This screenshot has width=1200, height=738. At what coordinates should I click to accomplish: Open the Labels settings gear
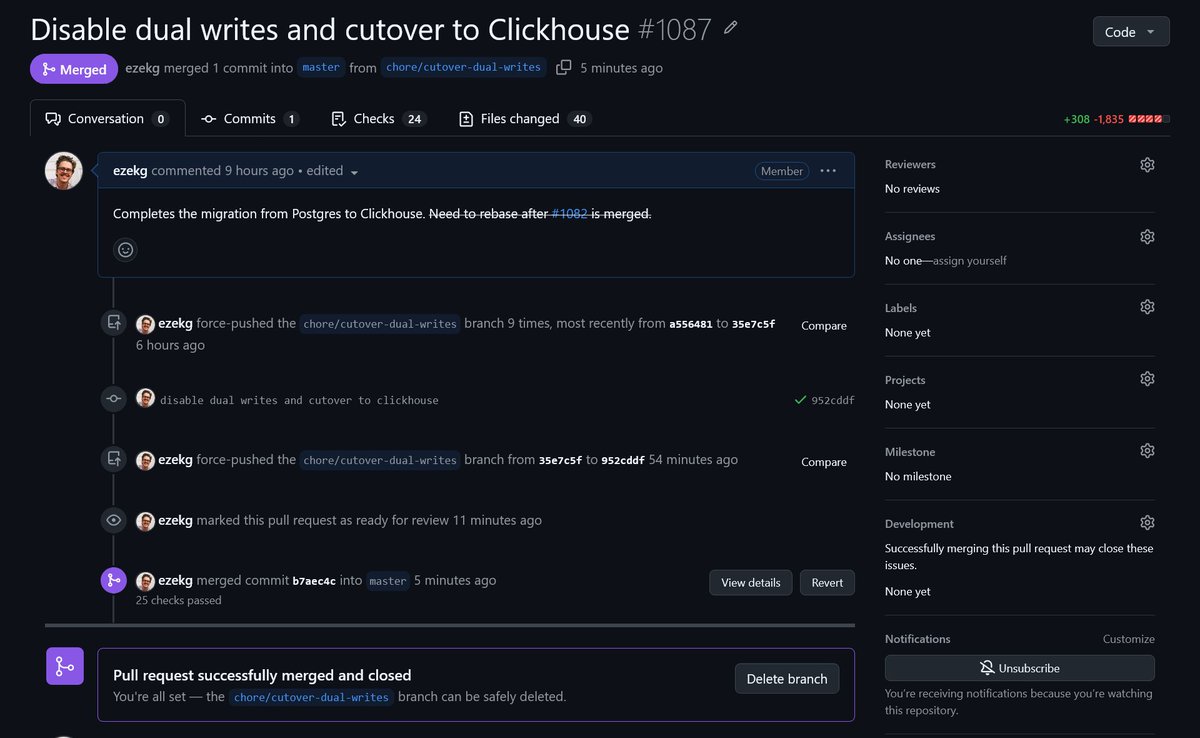1147,307
